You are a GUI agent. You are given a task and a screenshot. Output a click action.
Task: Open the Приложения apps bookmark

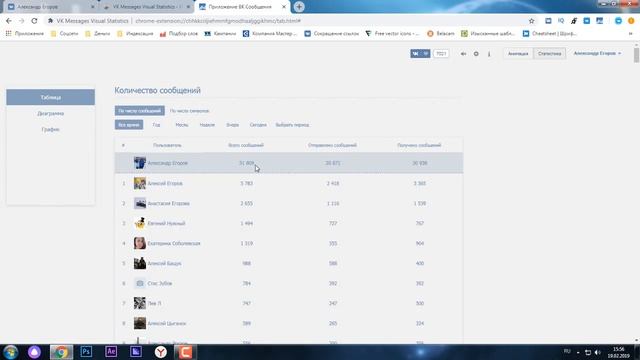click(x=25, y=33)
